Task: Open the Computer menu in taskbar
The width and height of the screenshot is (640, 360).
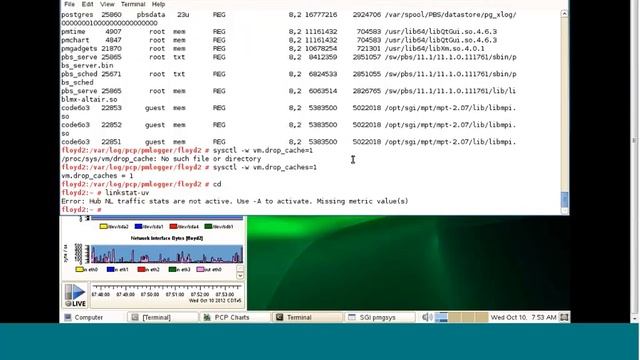Action: point(84,317)
